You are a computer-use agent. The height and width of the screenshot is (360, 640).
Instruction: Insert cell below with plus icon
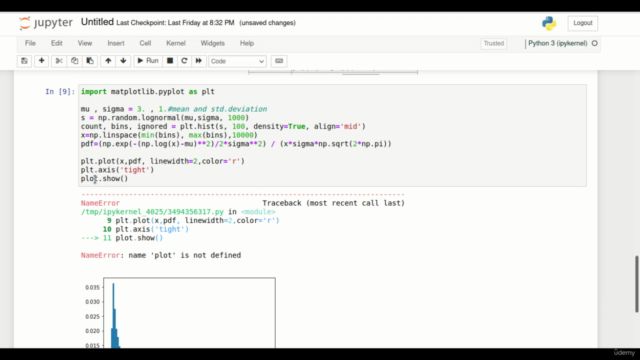tap(41, 61)
